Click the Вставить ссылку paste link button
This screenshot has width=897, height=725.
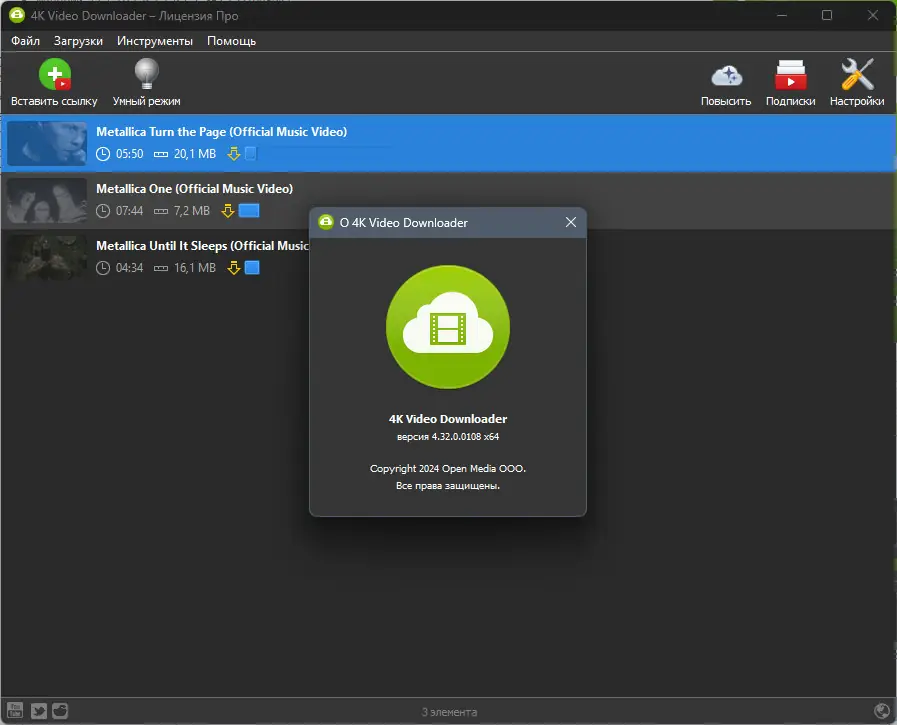click(x=54, y=82)
